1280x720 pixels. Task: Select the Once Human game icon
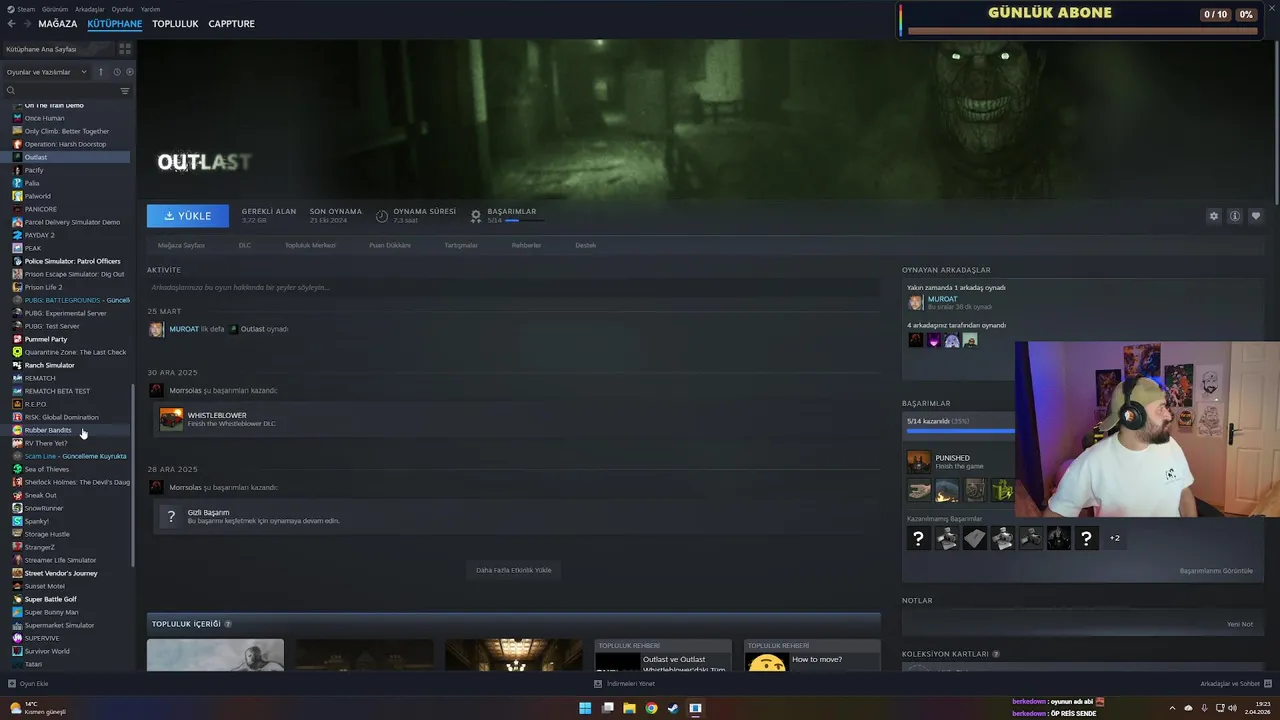[x=17, y=118]
